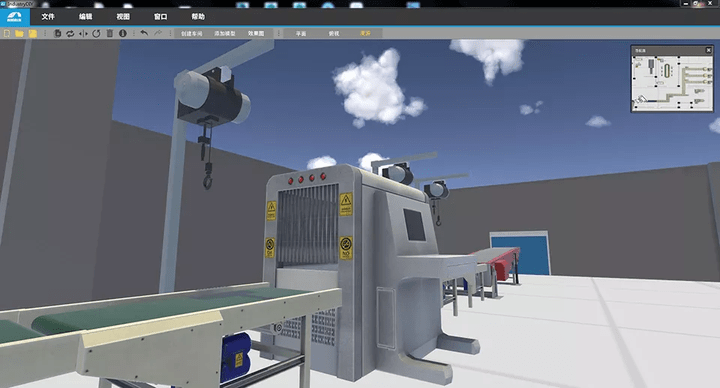
Task: Delete selection with the trash icon
Action: 110,34
